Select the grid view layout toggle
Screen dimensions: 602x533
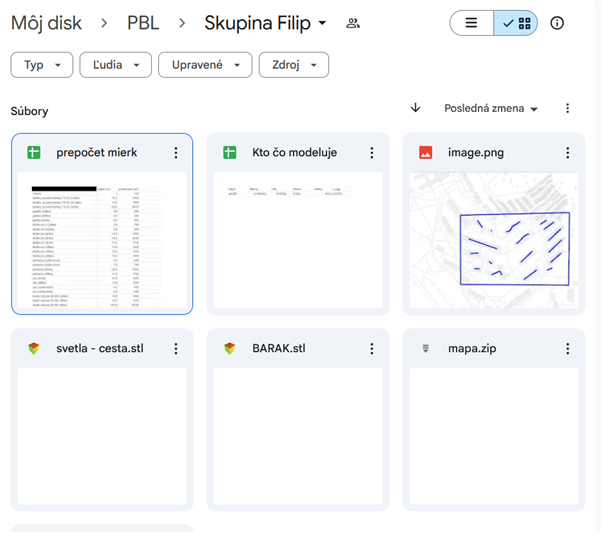(x=516, y=23)
